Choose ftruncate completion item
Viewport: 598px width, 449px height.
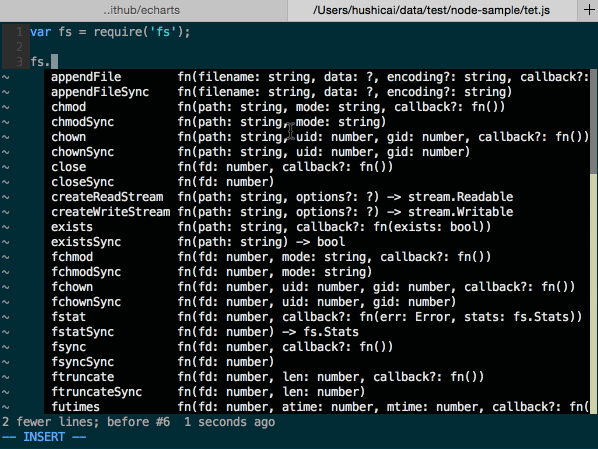pyautogui.click(x=317, y=377)
